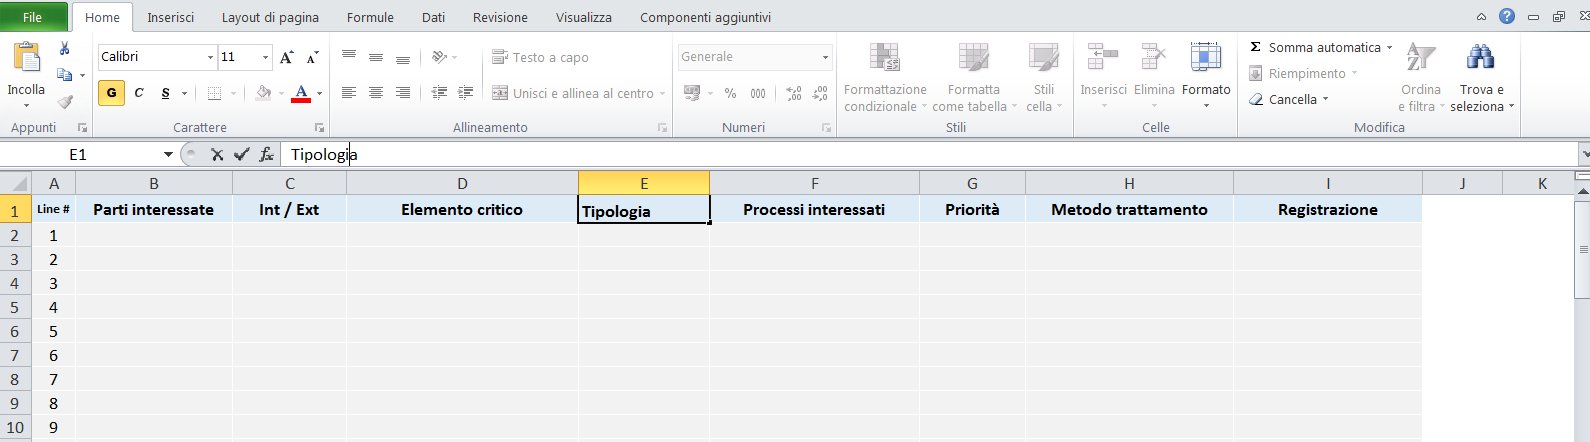Open the Excel help question mark
Viewport: 1590px width, 442px height.
pos(1507,16)
